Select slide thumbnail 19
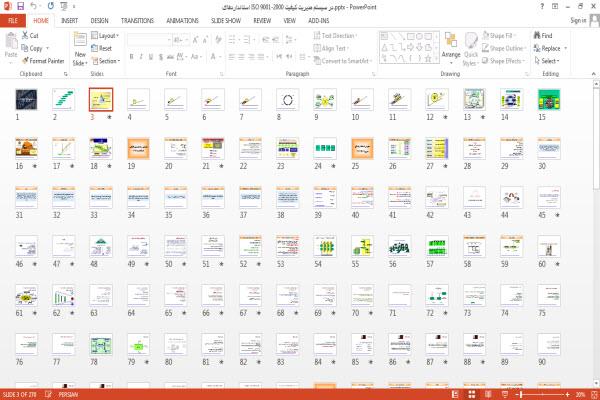The width and height of the screenshot is (600, 400). click(138, 149)
